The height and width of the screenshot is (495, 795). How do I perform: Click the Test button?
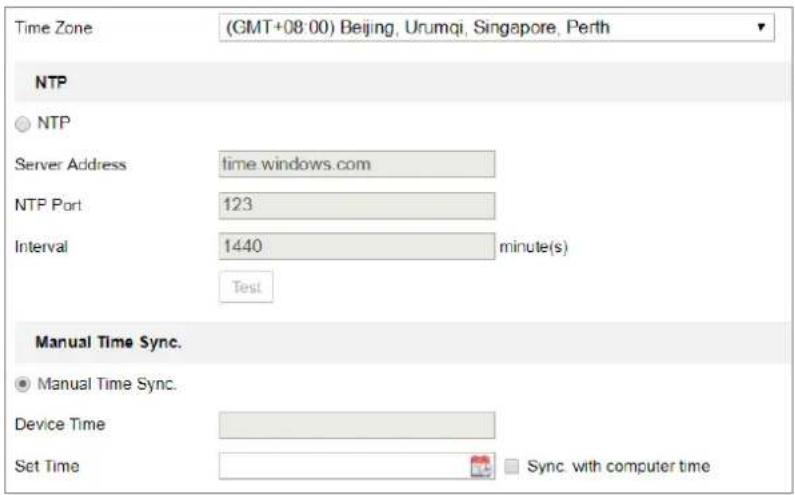[x=246, y=287]
